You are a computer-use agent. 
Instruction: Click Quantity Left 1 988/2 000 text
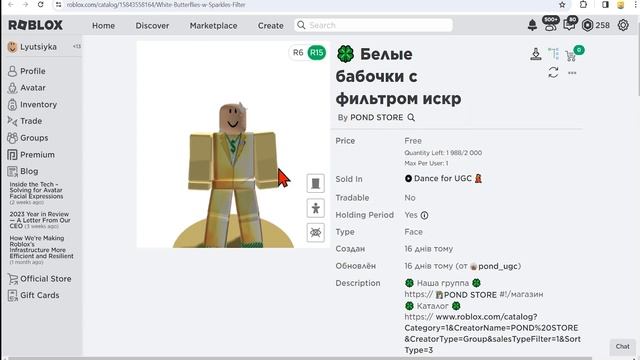[x=443, y=153]
